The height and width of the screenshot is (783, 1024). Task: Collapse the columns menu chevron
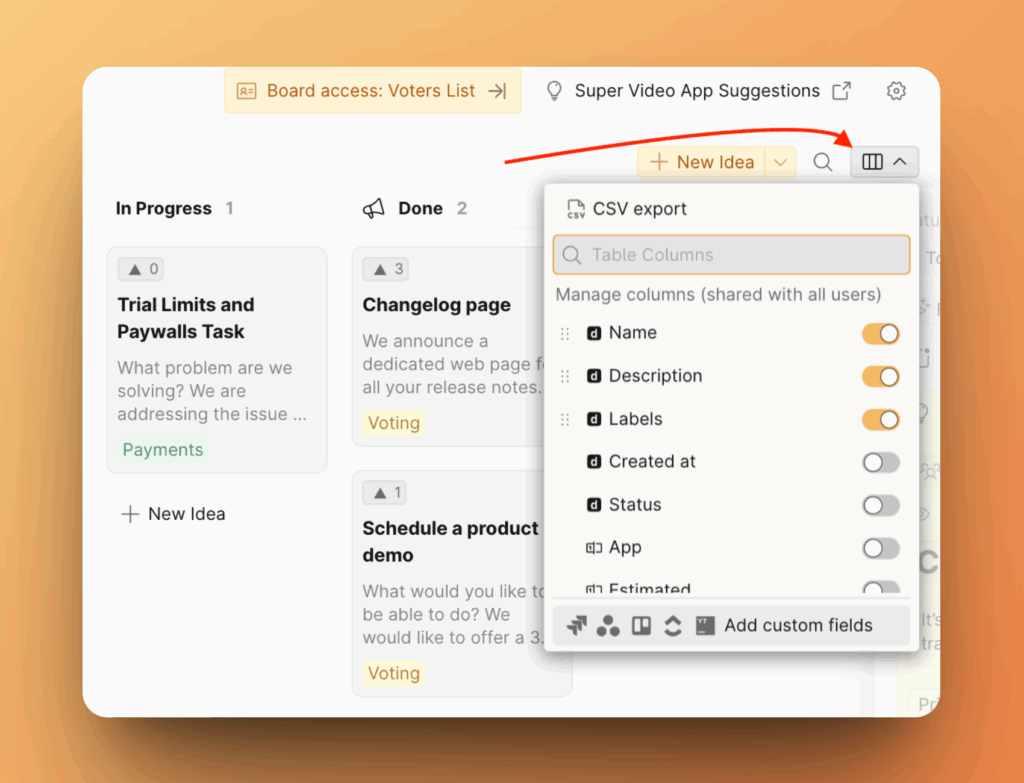pyautogui.click(x=900, y=162)
